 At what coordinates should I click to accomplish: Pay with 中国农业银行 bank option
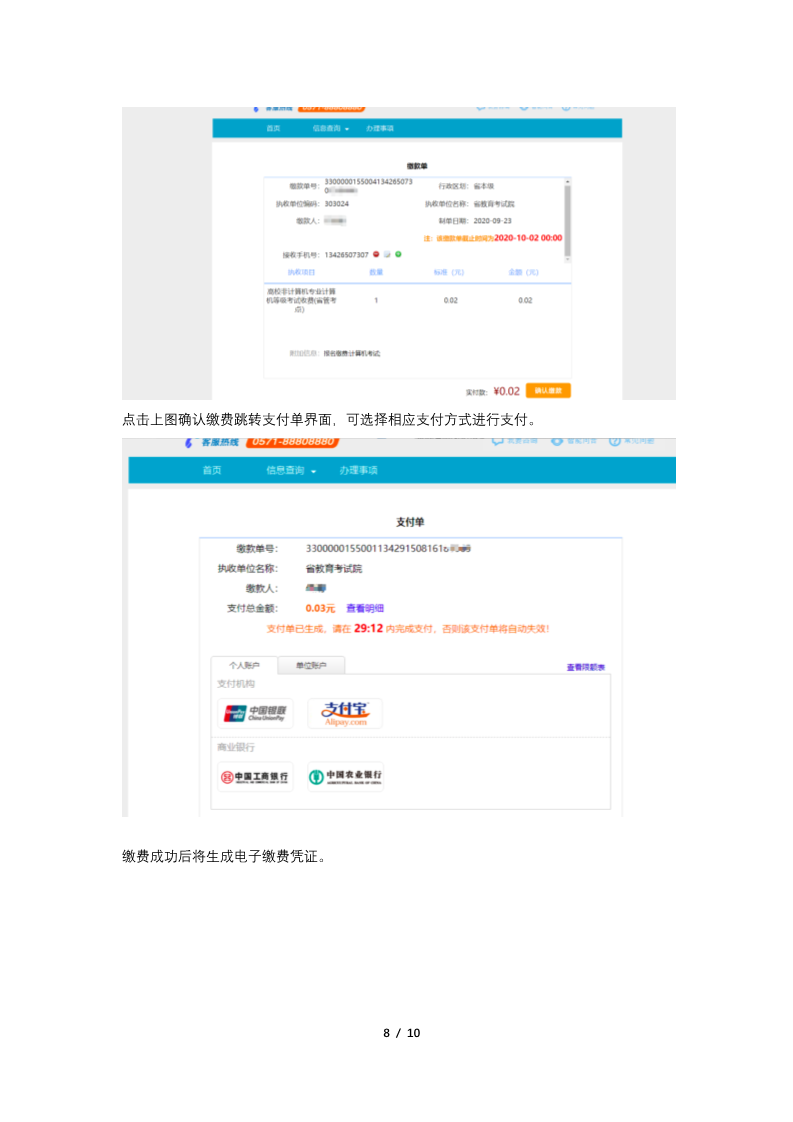point(345,777)
